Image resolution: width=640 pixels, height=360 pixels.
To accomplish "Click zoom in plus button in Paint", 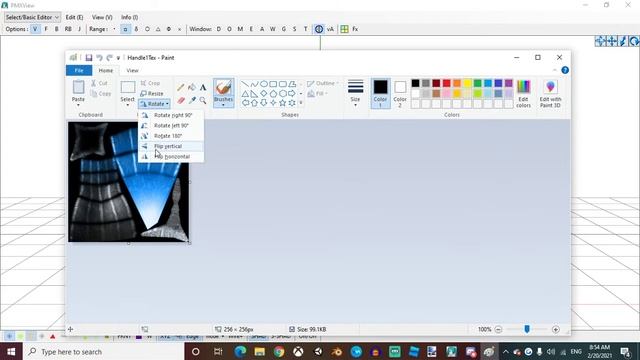I will point(556,329).
